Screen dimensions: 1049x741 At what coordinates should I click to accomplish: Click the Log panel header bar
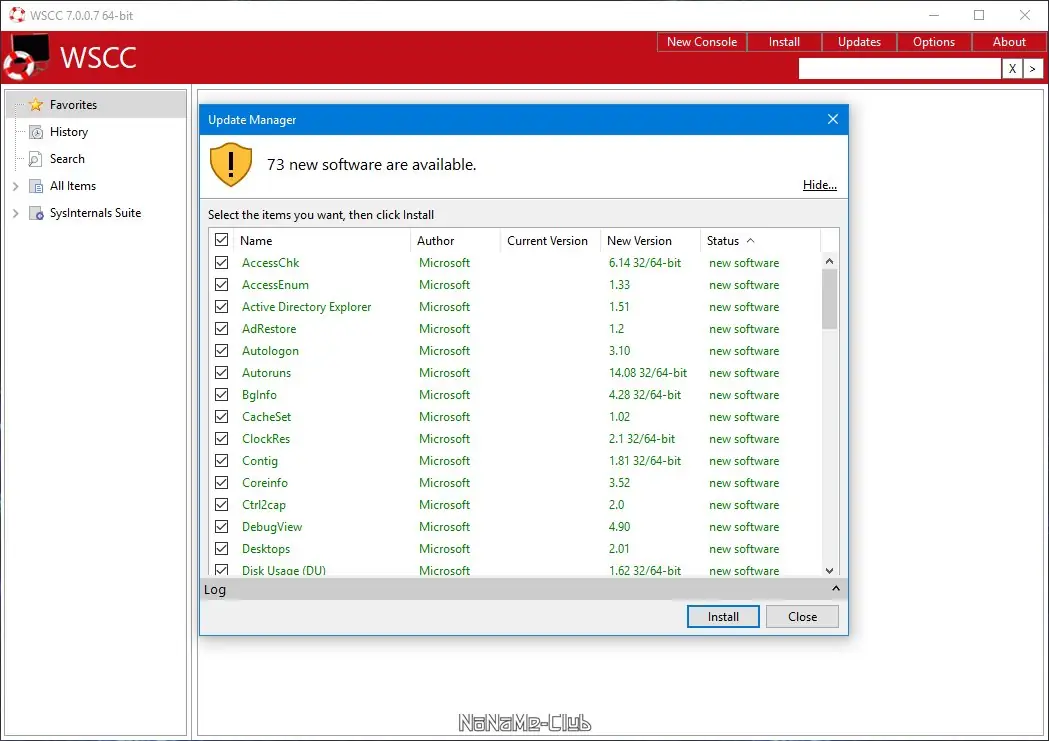(x=523, y=589)
